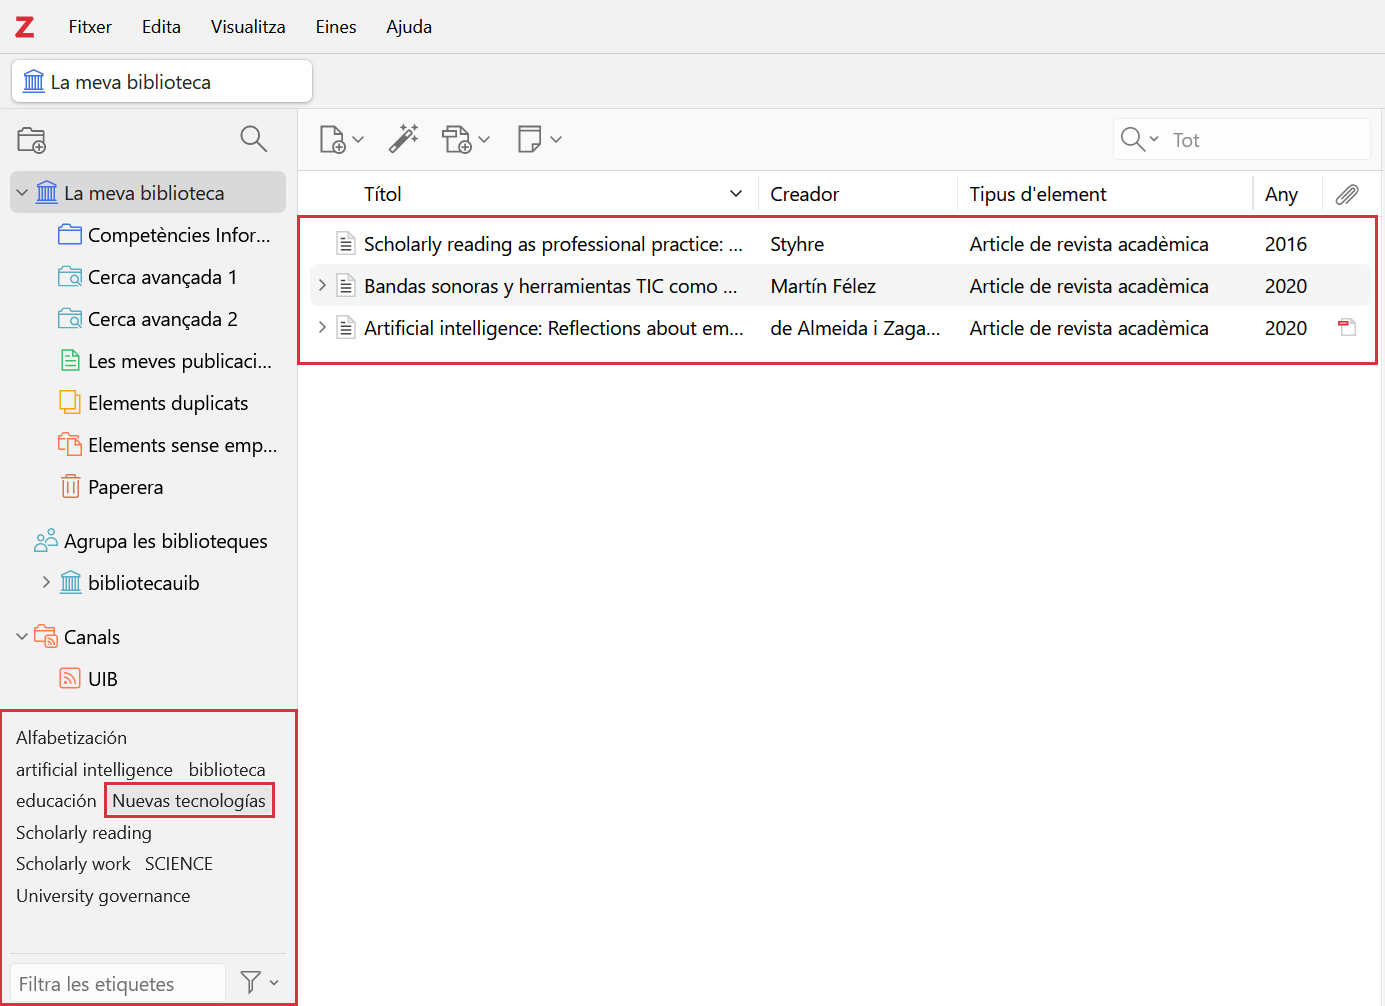Open the New Item dropdown arrow

[358, 140]
